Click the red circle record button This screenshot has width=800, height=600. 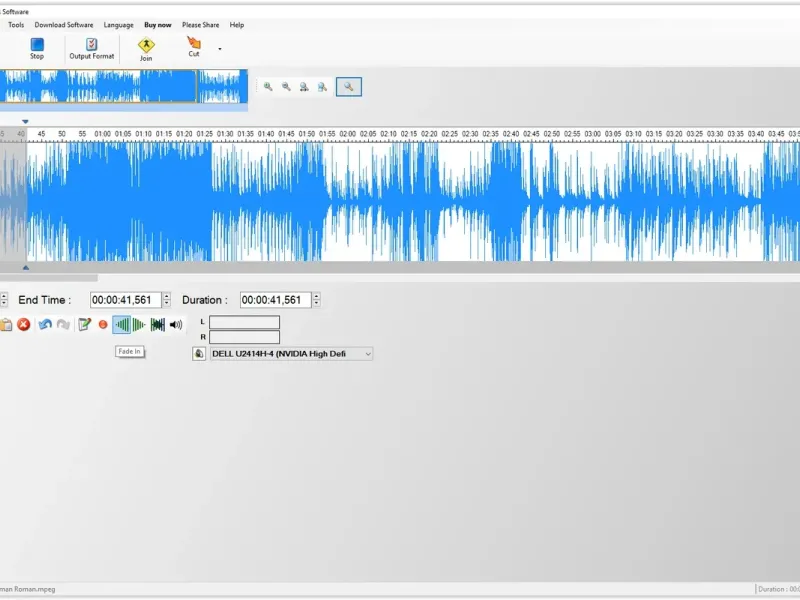tap(103, 324)
